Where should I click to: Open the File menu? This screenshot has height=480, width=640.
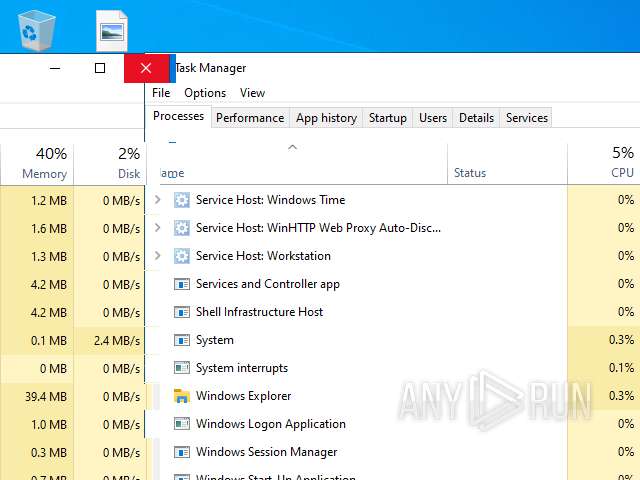[x=161, y=93]
